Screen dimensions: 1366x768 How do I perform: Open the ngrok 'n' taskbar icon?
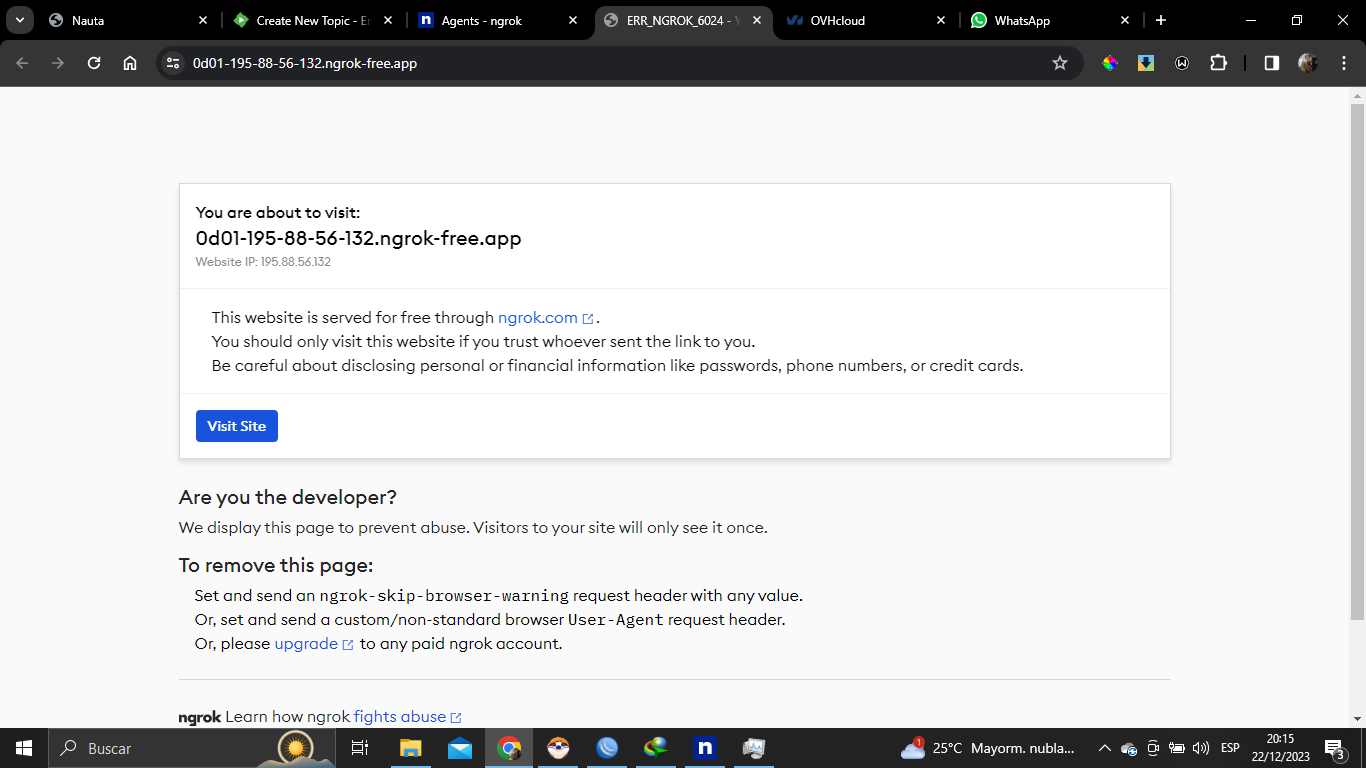(705, 748)
